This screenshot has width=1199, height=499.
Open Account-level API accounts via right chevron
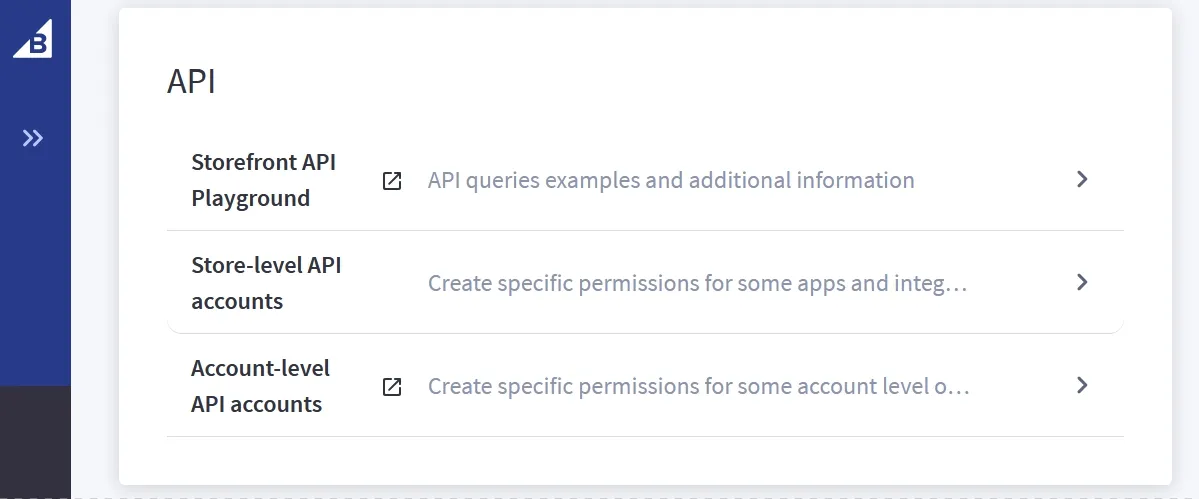click(x=1081, y=386)
